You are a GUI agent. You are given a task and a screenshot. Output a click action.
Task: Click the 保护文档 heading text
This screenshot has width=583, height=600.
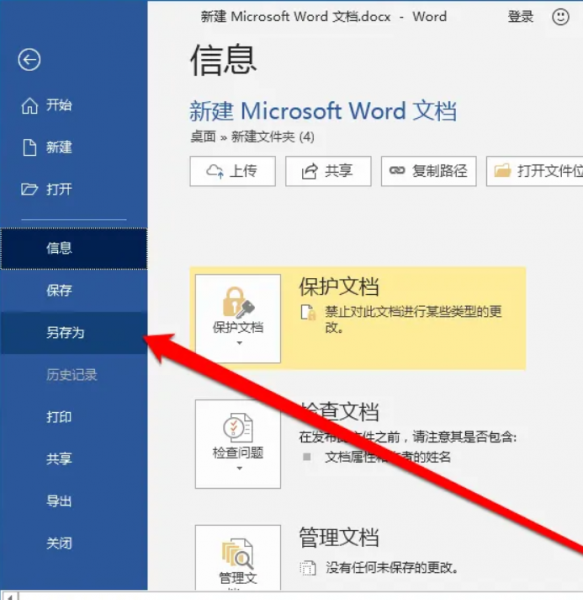(x=339, y=286)
